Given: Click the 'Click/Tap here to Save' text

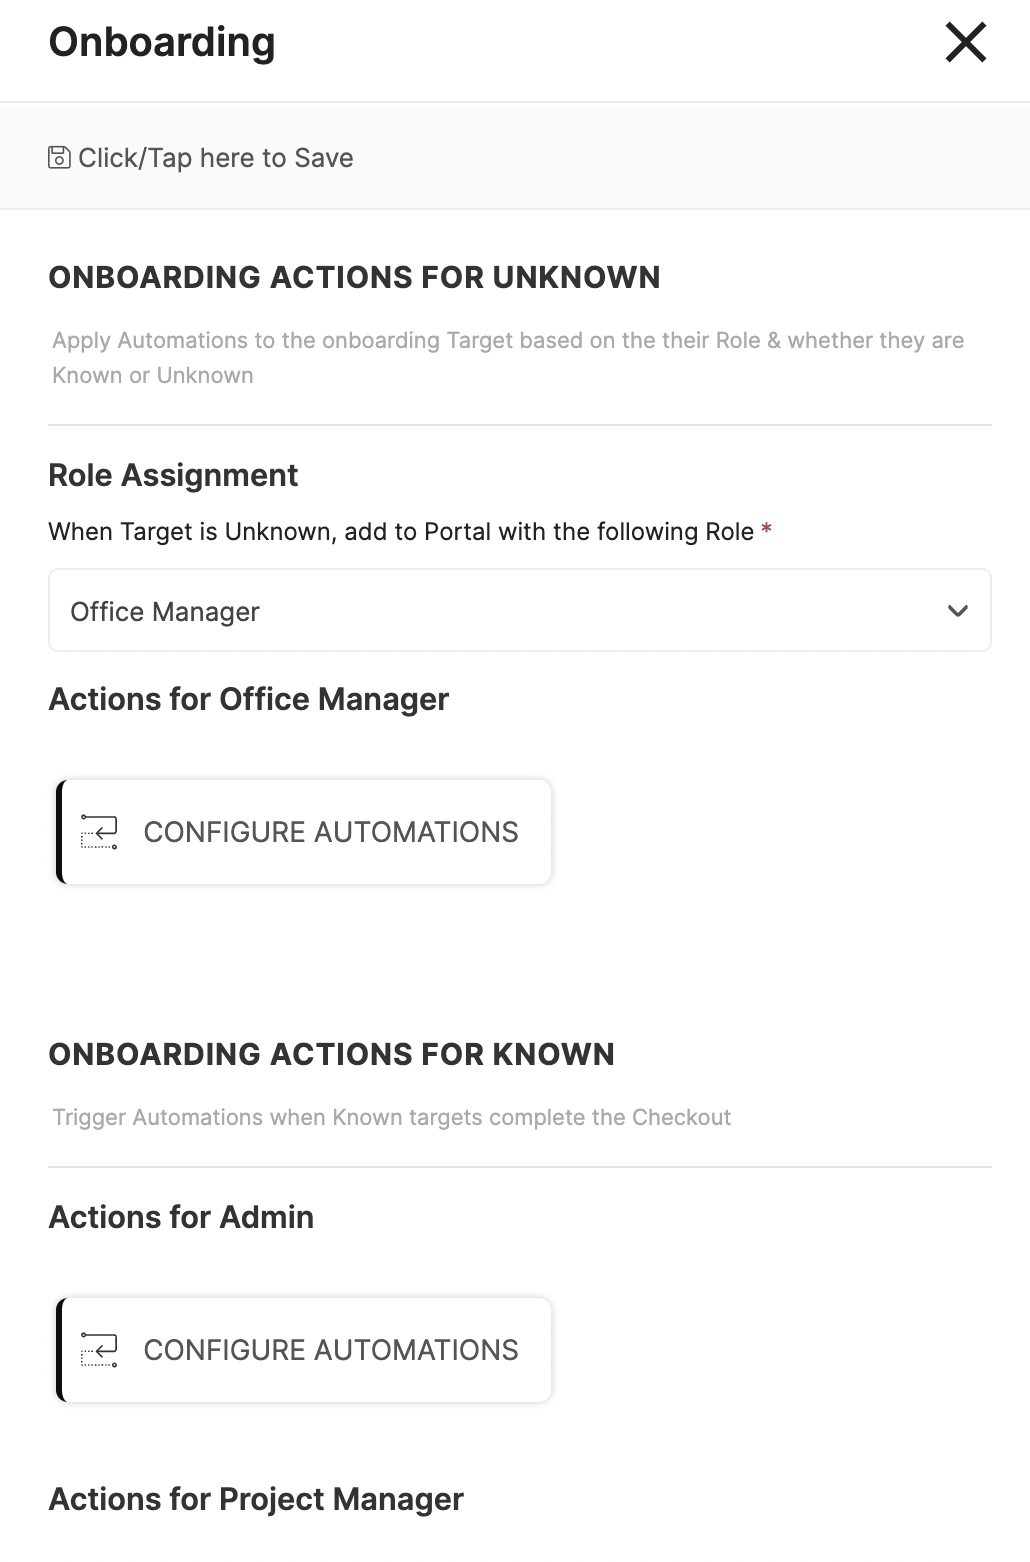Looking at the screenshot, I should point(216,158).
